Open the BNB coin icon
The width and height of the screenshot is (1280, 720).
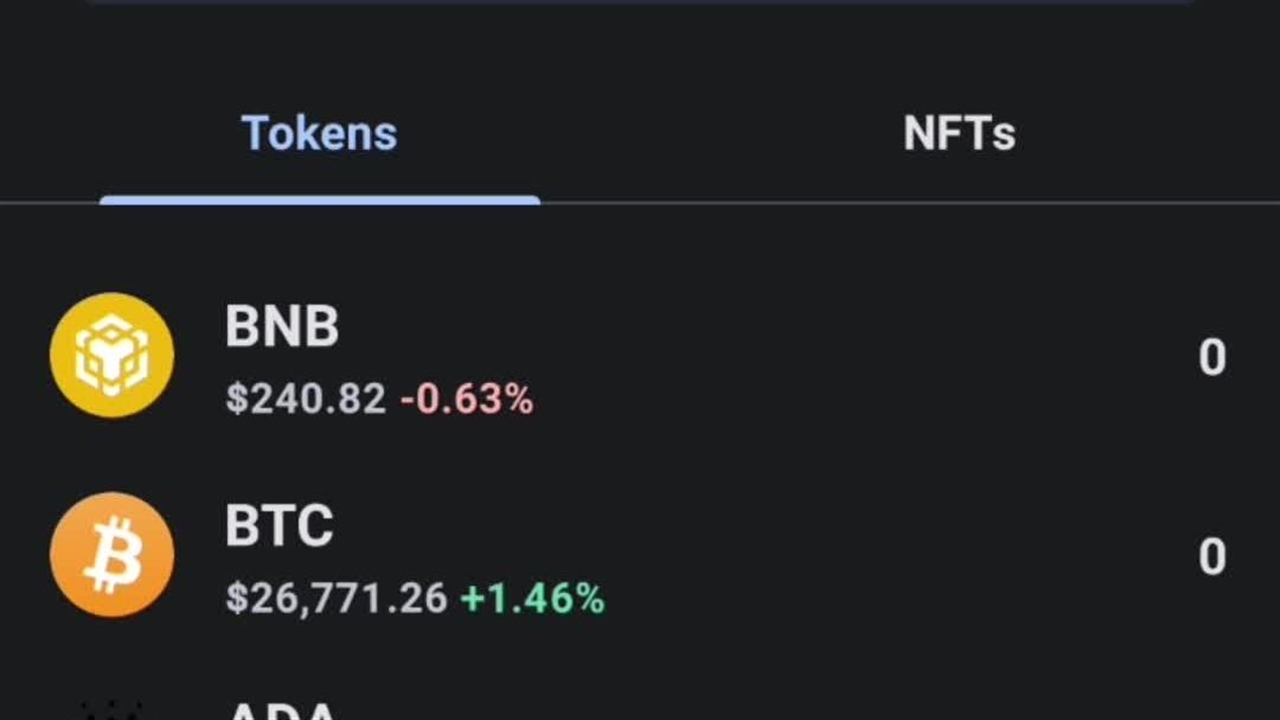click(112, 355)
